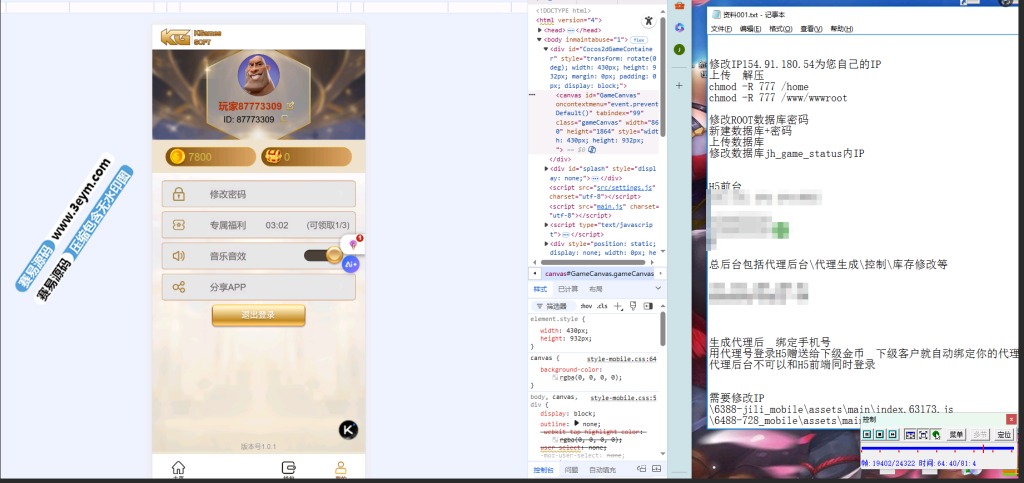Click the speaker icon for 音乐音效
Image resolution: width=1024 pixels, height=483 pixels.
tap(179, 256)
